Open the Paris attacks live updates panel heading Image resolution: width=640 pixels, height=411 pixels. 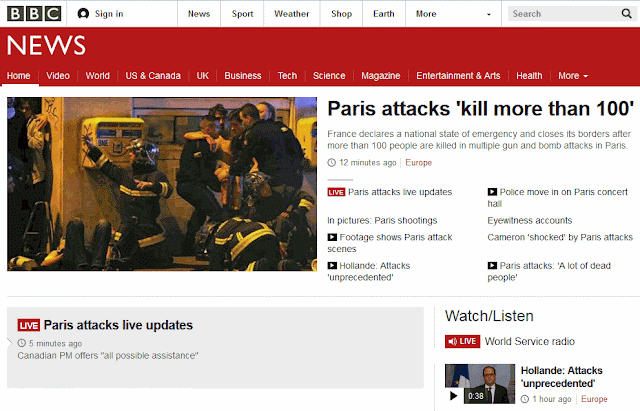click(118, 325)
